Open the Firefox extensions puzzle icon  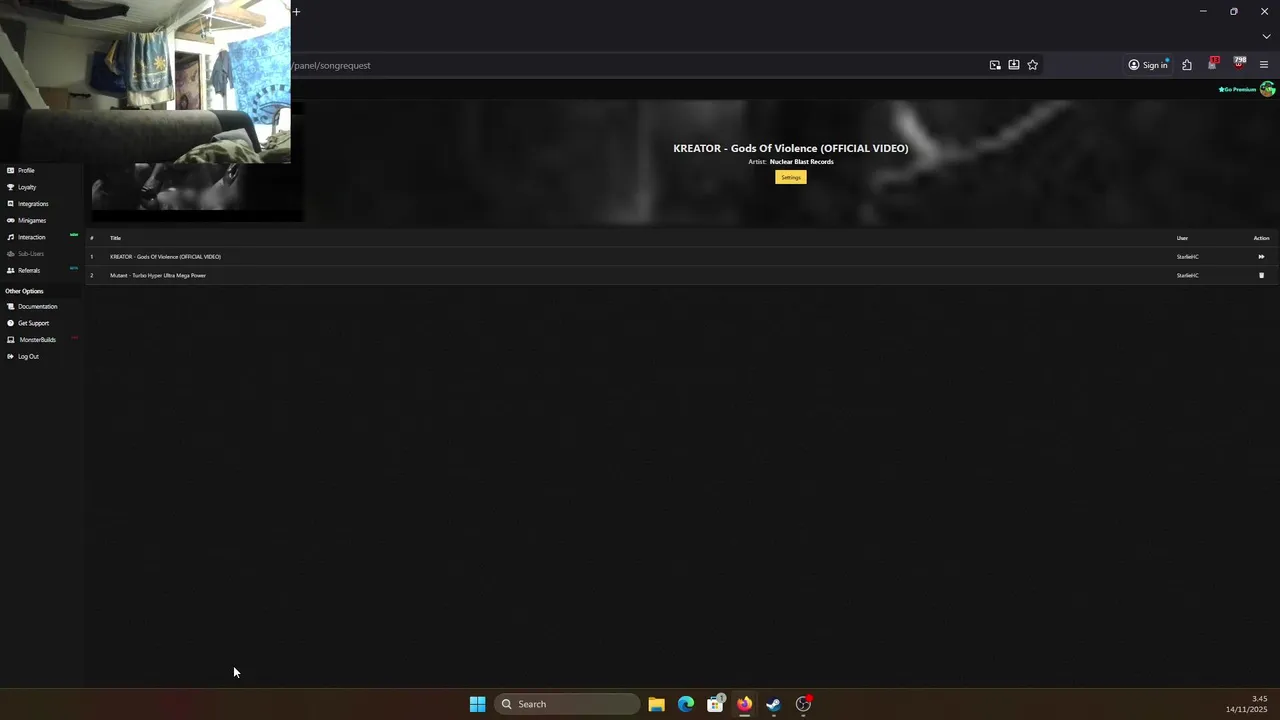point(1187,65)
